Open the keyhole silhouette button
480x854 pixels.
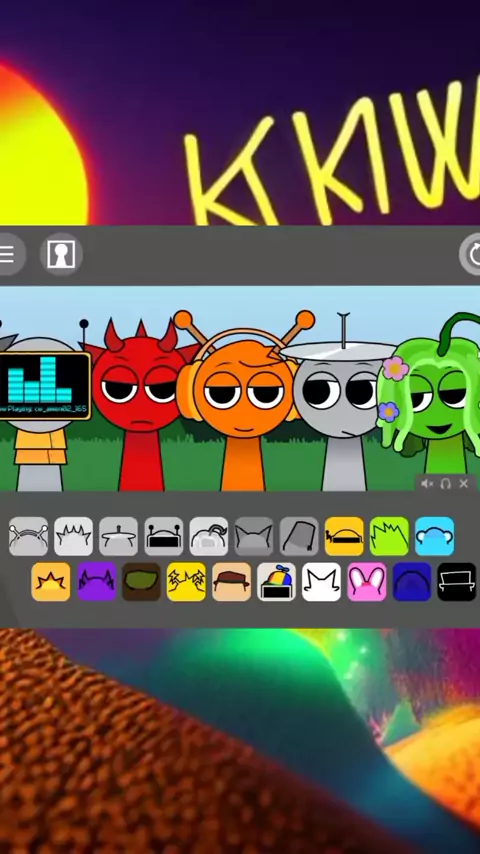pyautogui.click(x=61, y=254)
